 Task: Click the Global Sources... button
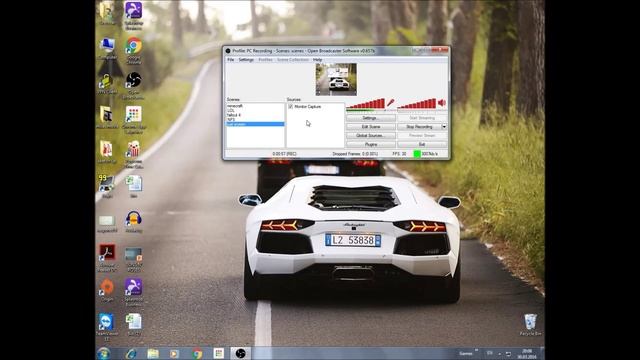(x=371, y=136)
